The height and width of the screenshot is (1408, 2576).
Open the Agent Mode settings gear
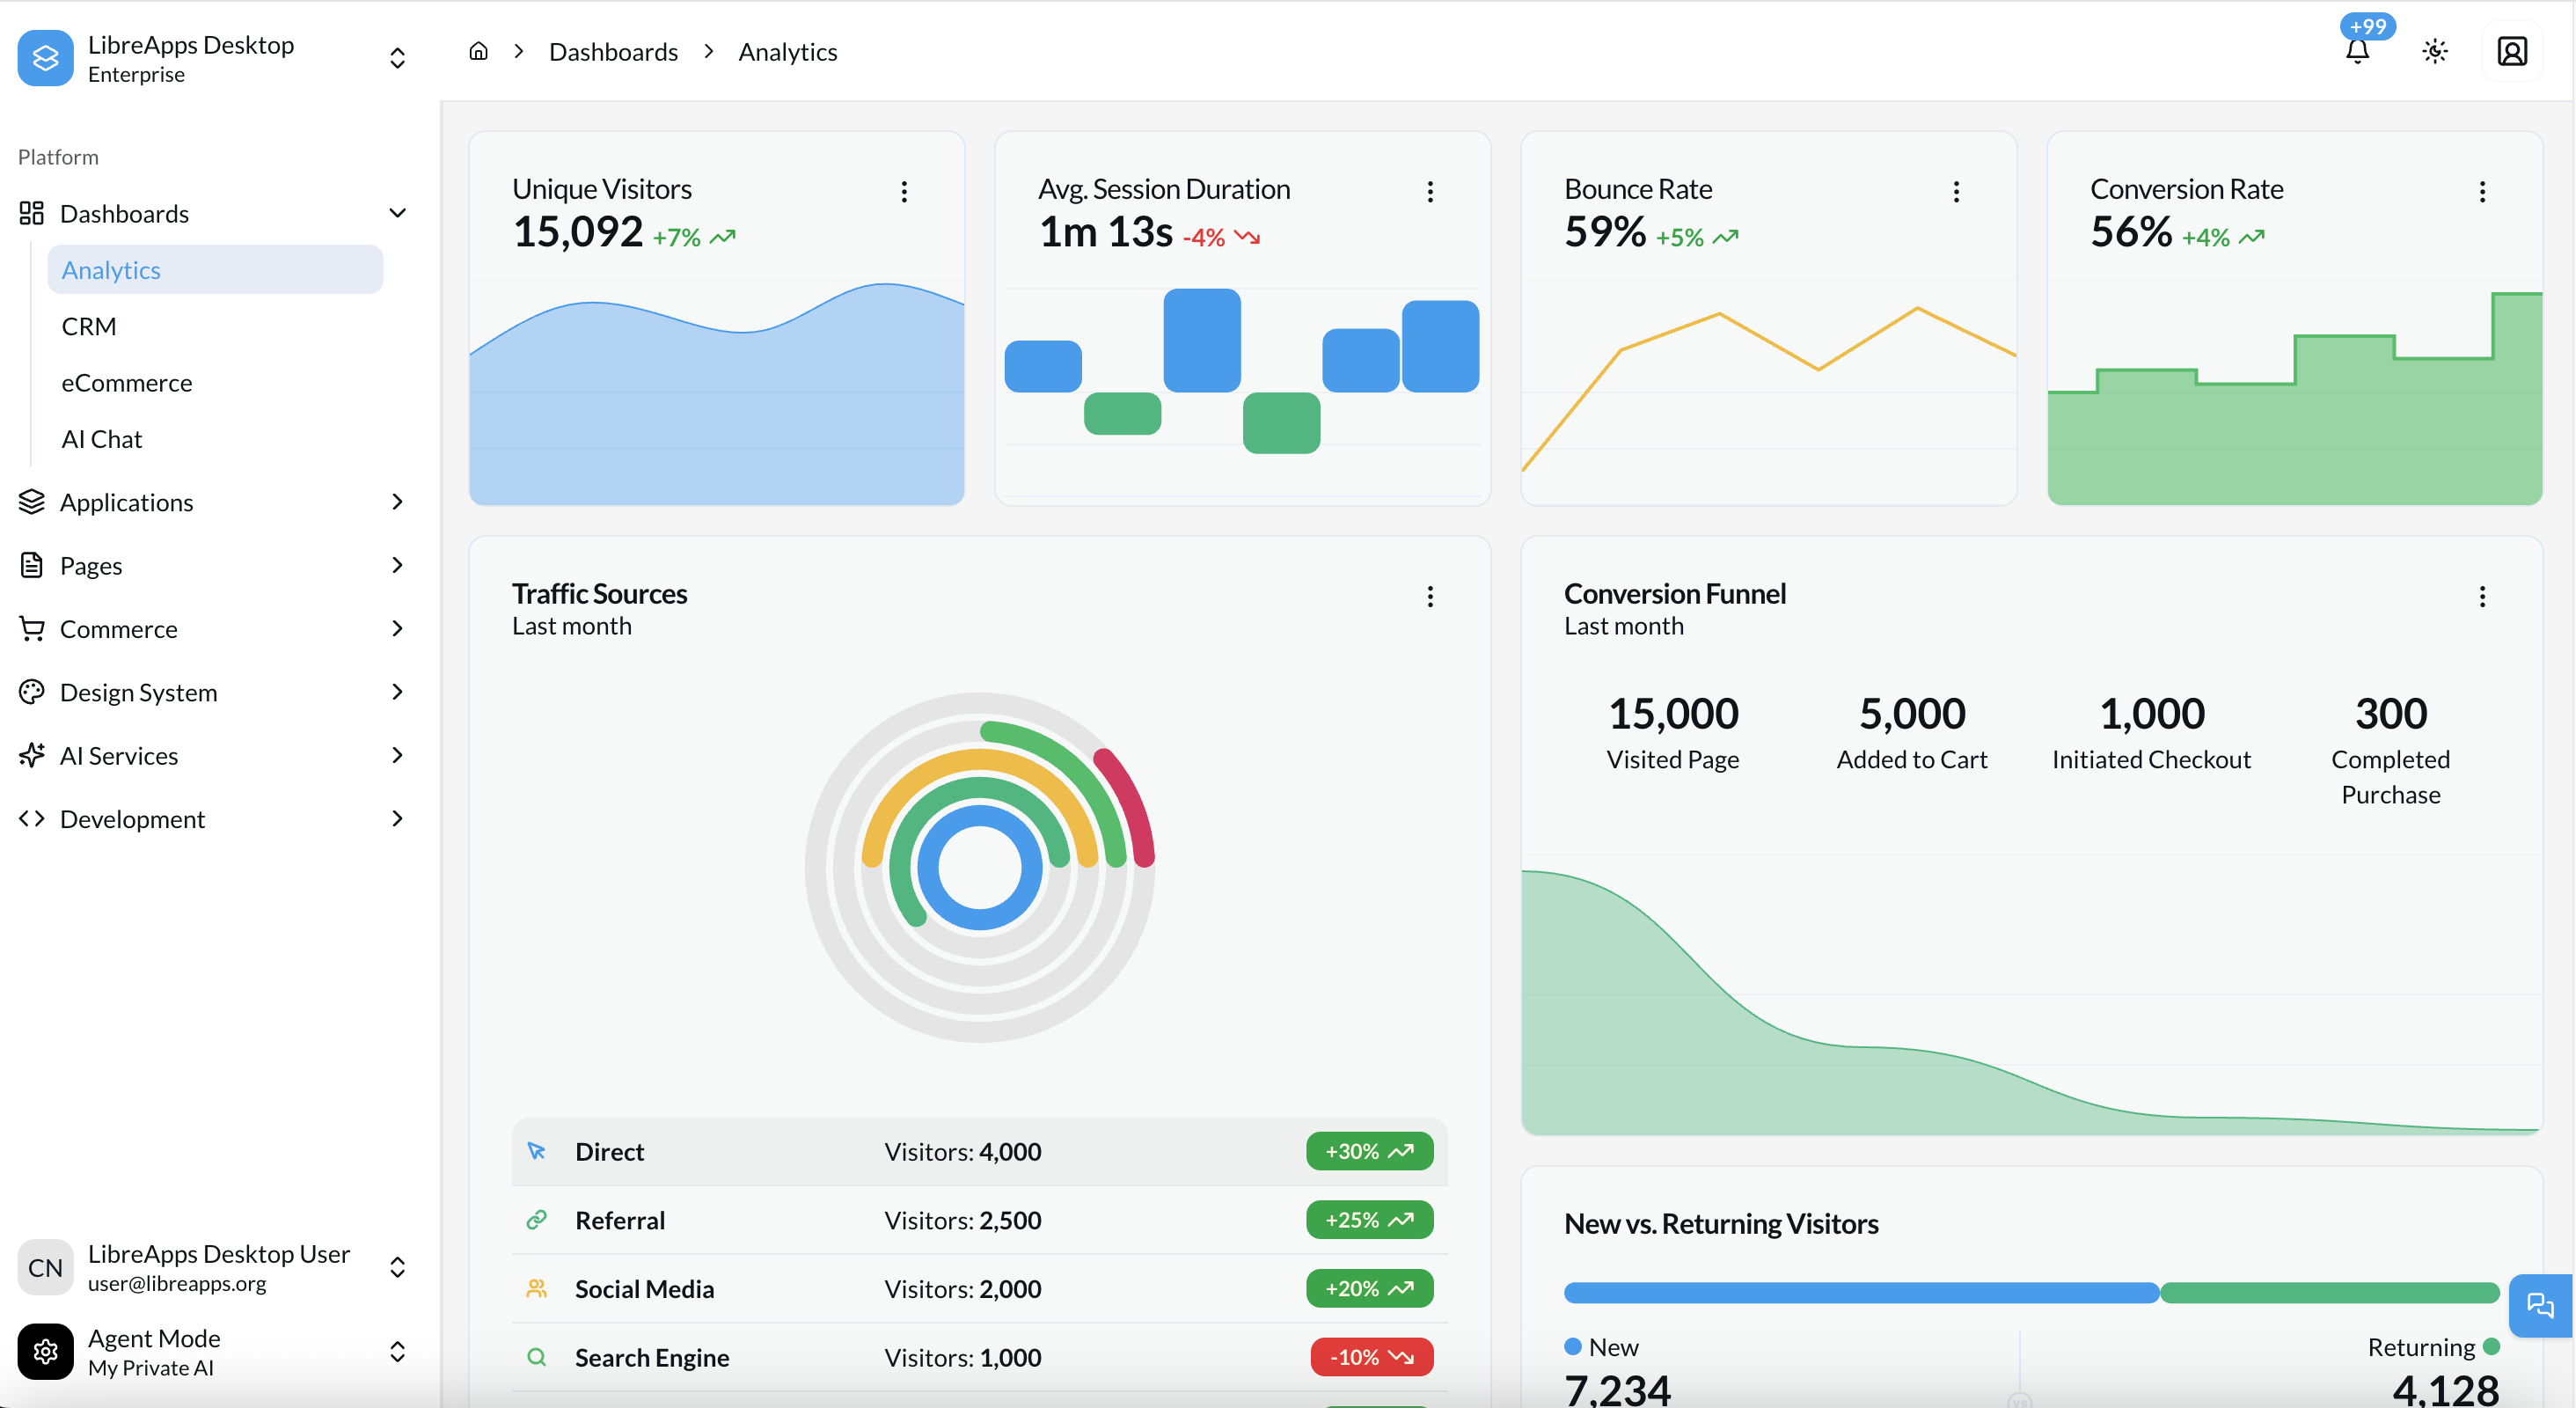click(44, 1351)
